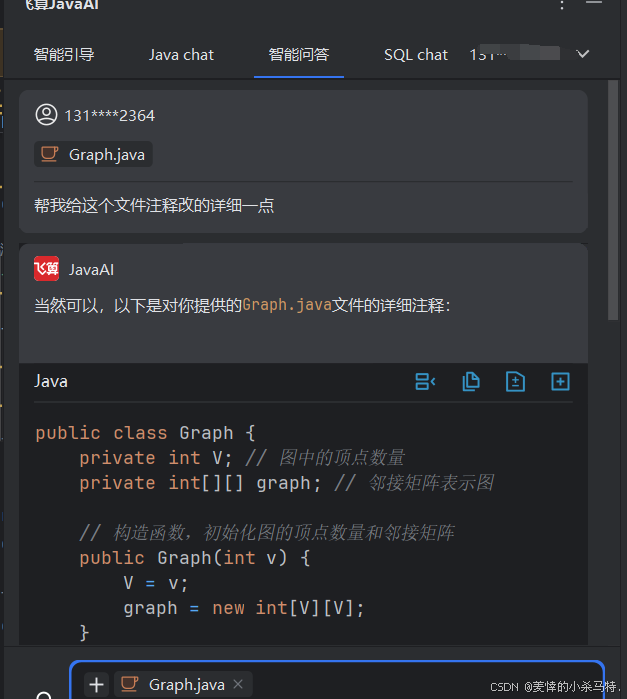Screen dimensions: 627x699
Task: Click the user avatar icon
Action: [x=46, y=115]
